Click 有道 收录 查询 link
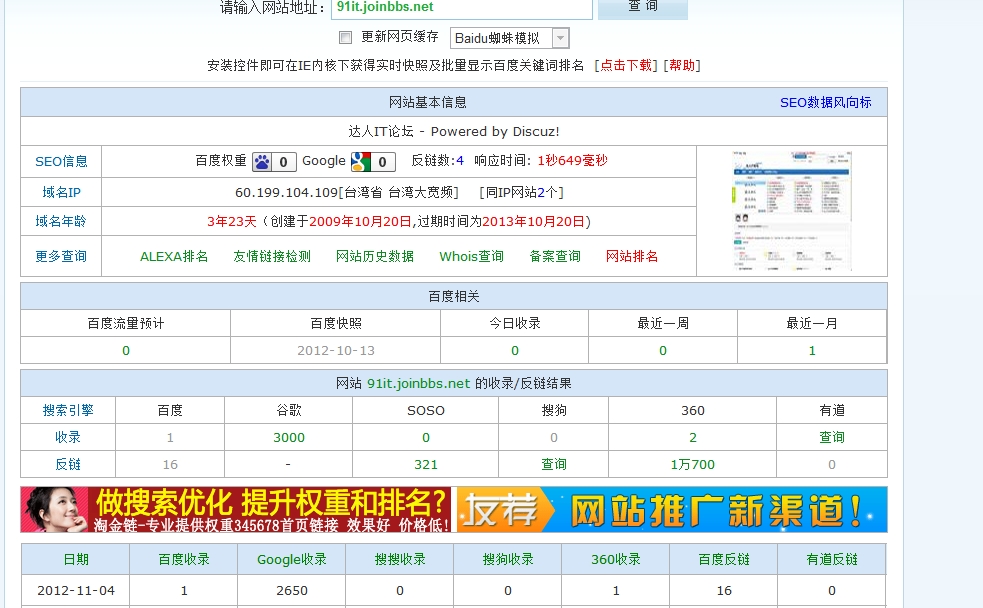Viewport: 983px width, 608px height. tap(832, 438)
